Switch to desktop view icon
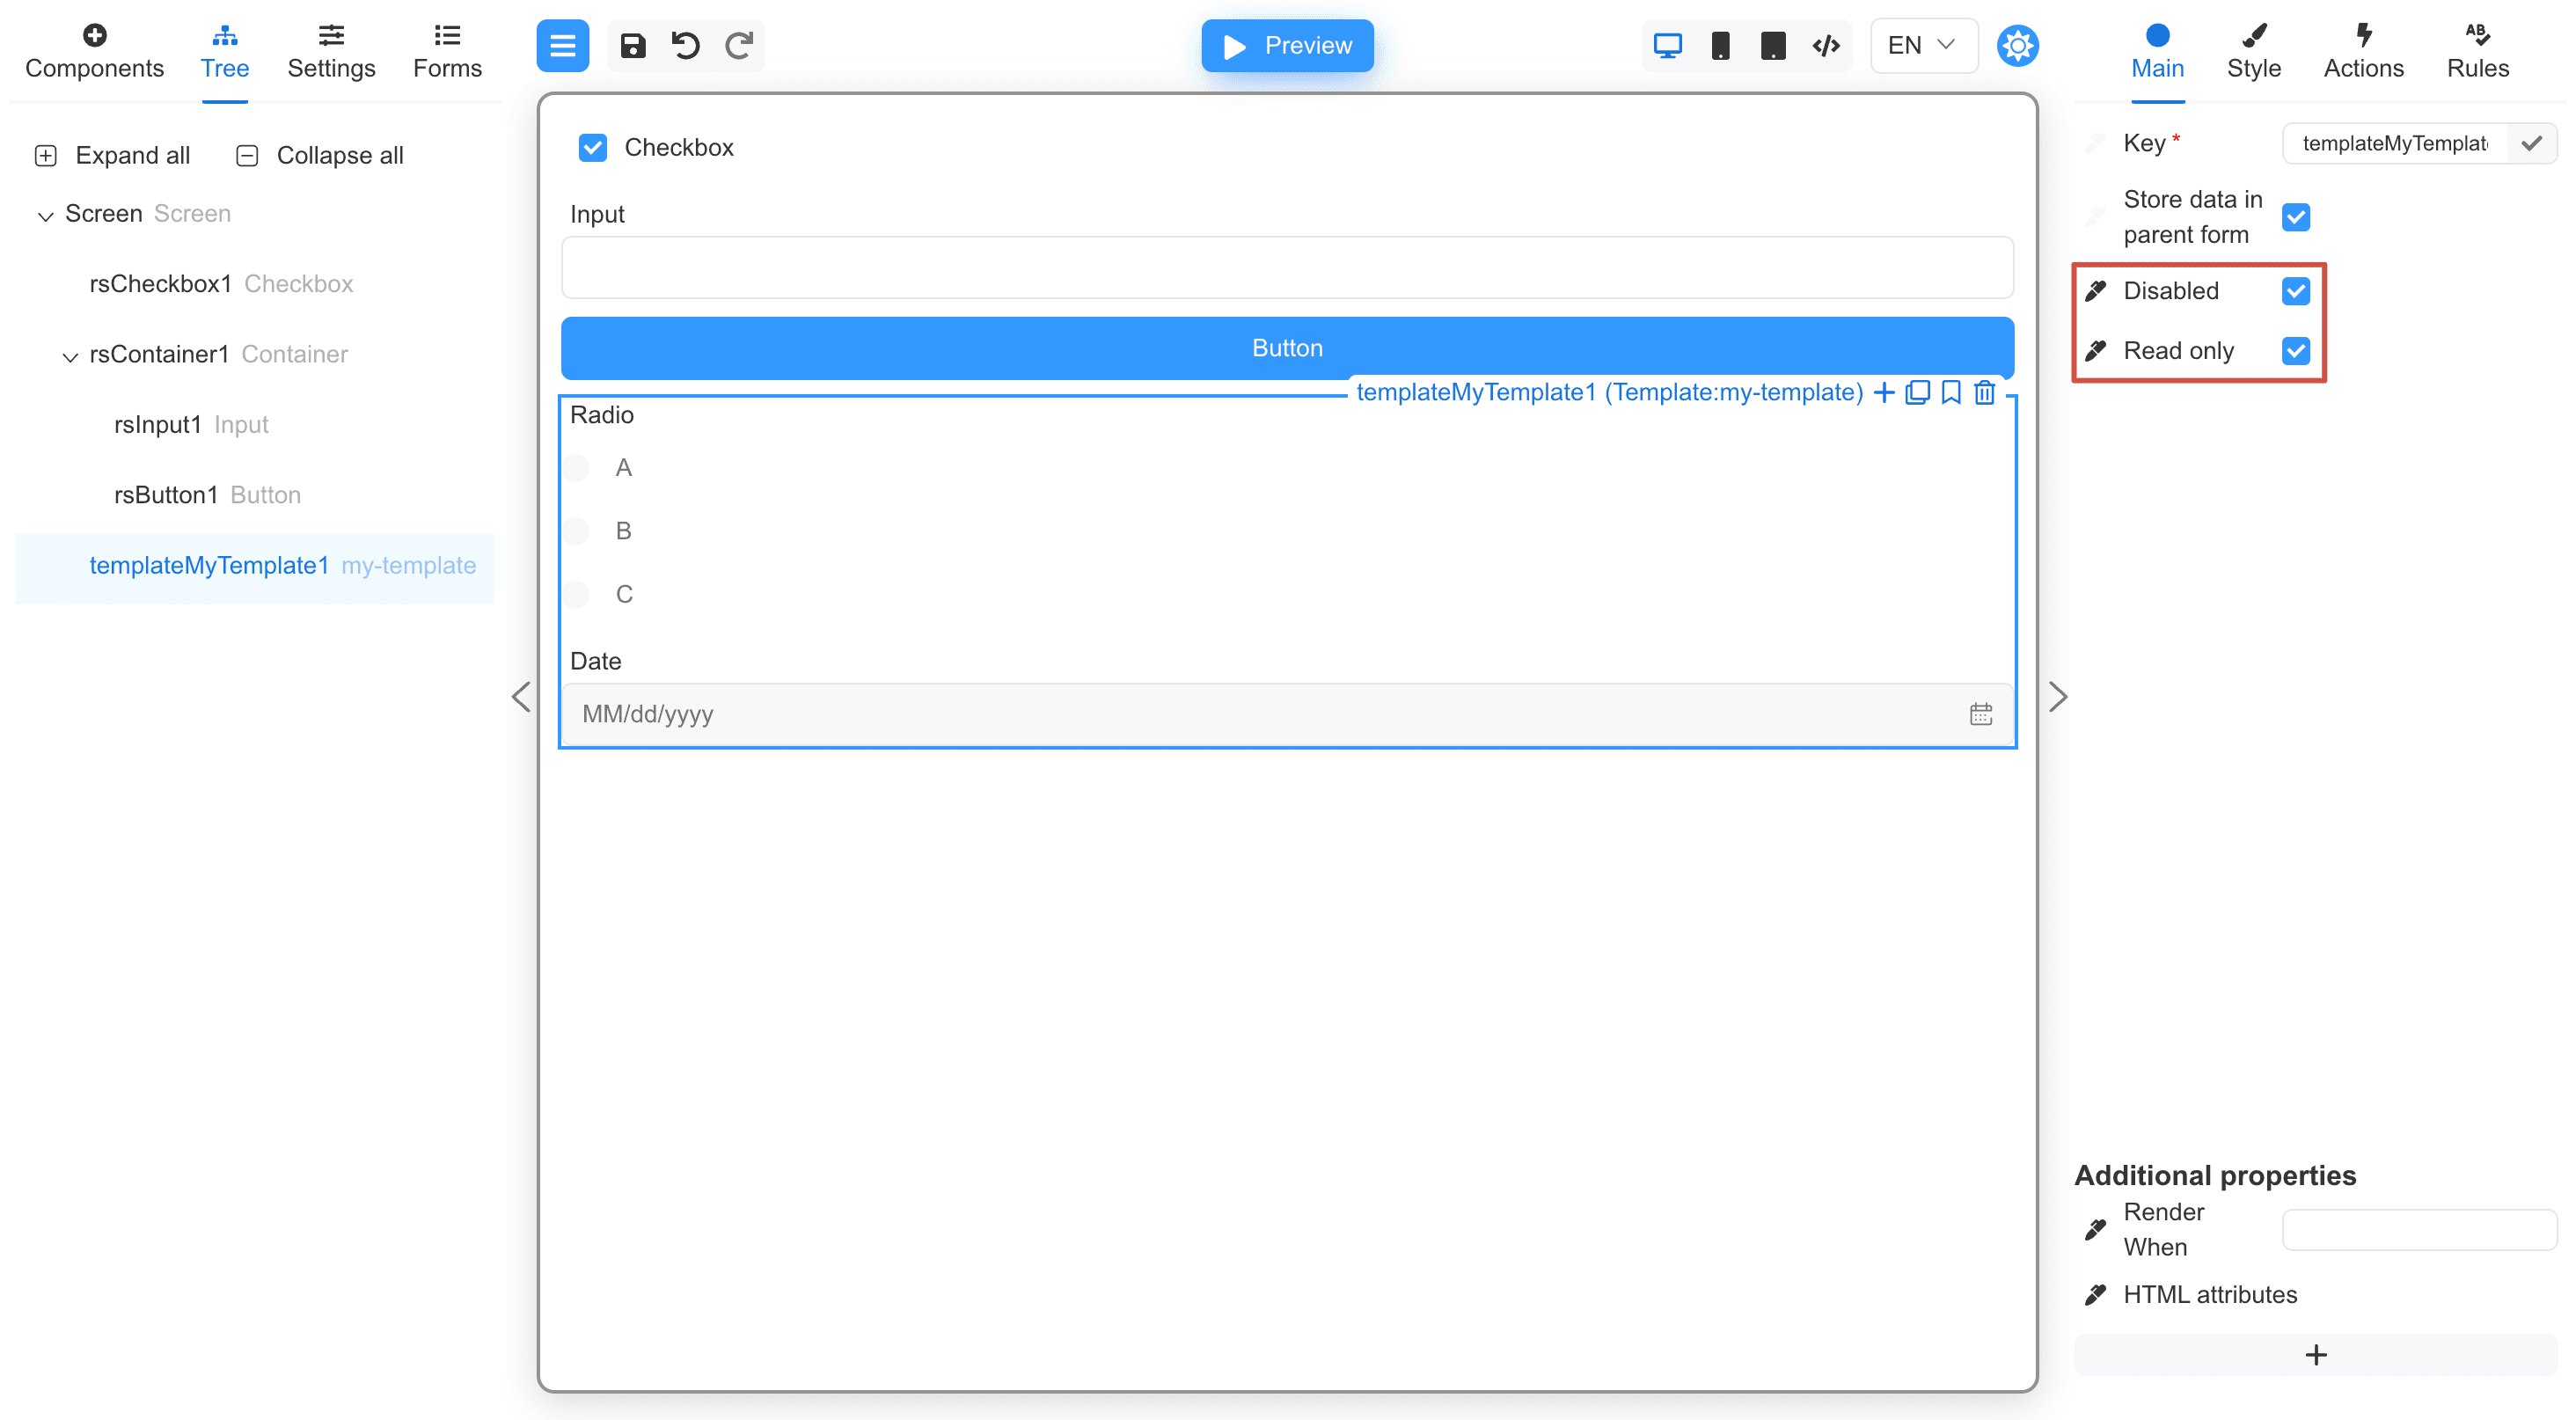 pyautogui.click(x=1667, y=45)
